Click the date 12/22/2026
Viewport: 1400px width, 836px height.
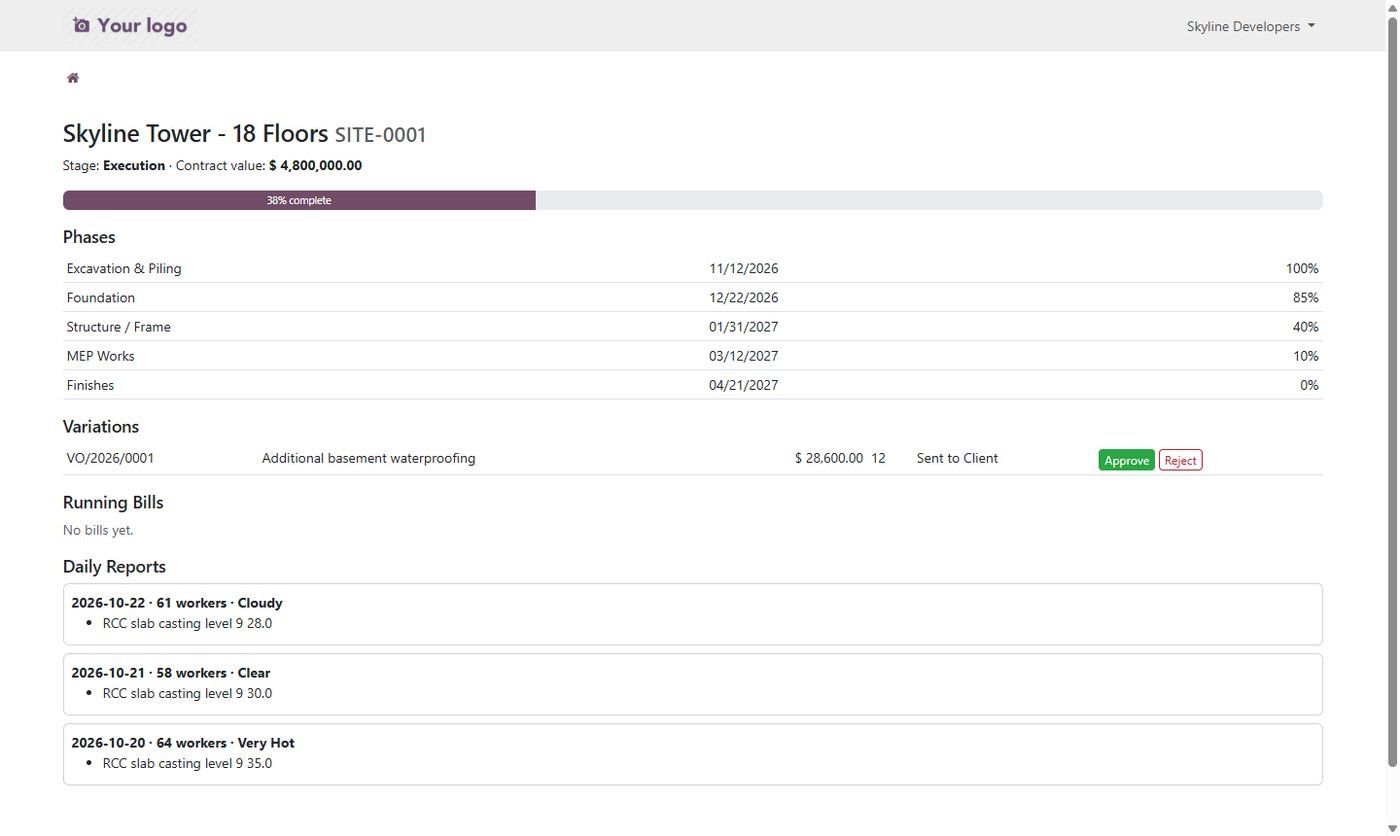[x=744, y=298]
